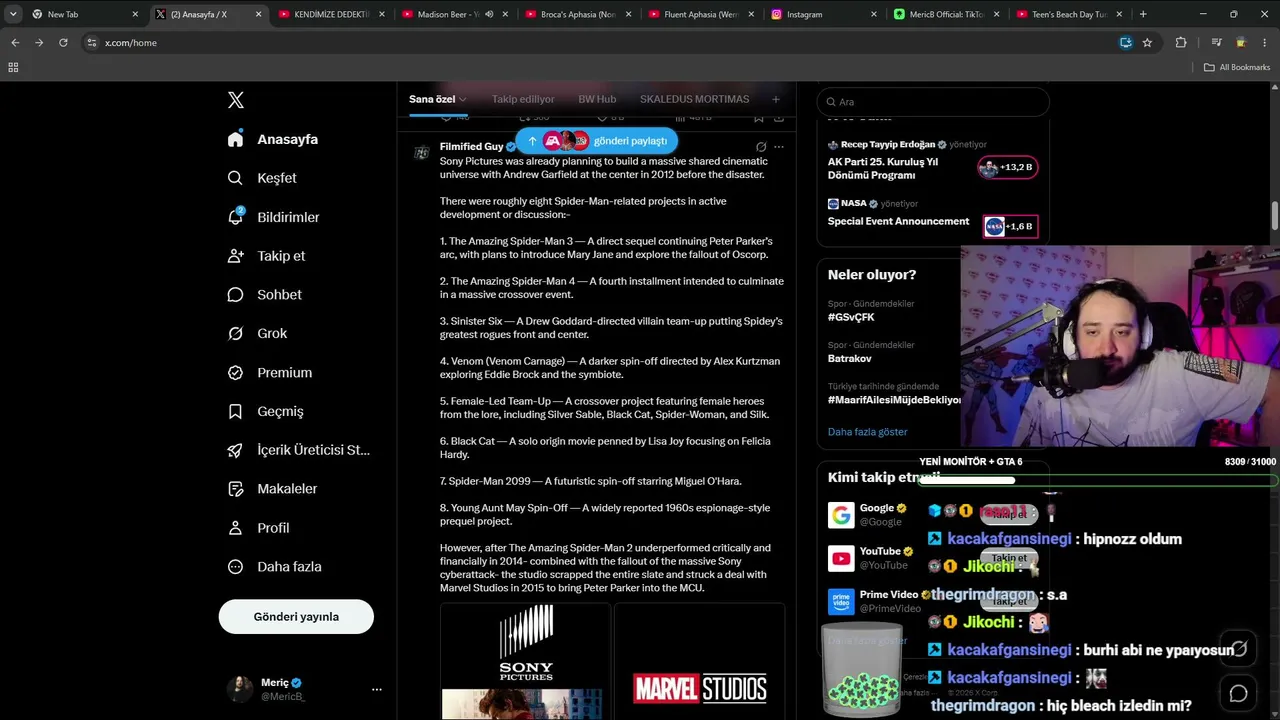Screen dimensions: 1280x720
Task: Click the Grok icon on Filmified Guy post
Action: [x=761, y=147]
